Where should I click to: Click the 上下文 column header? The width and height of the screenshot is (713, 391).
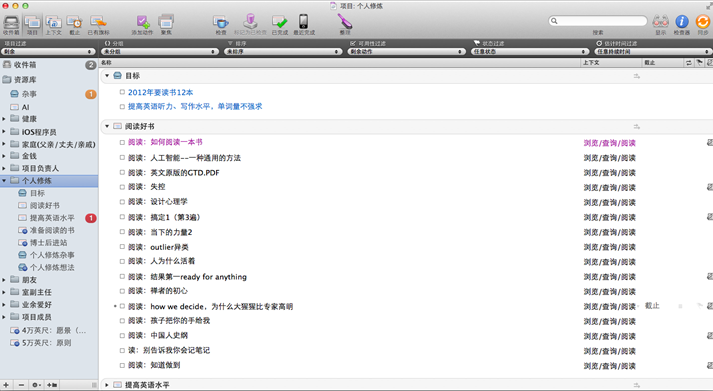(x=611, y=63)
